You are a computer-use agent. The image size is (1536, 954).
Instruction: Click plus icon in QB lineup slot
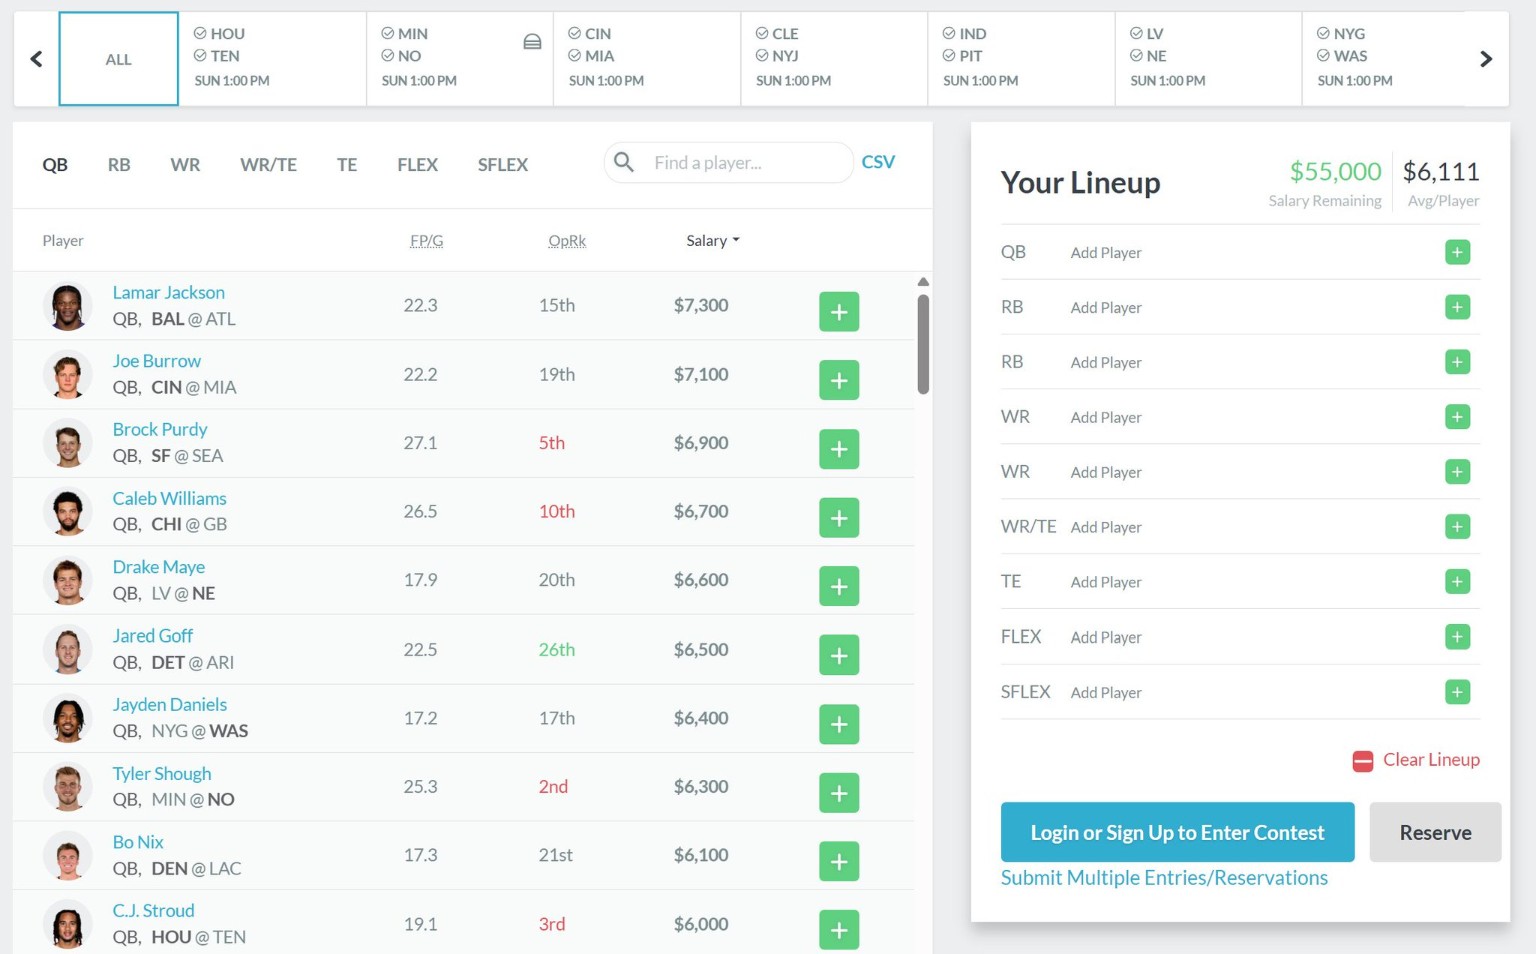[x=1457, y=252]
